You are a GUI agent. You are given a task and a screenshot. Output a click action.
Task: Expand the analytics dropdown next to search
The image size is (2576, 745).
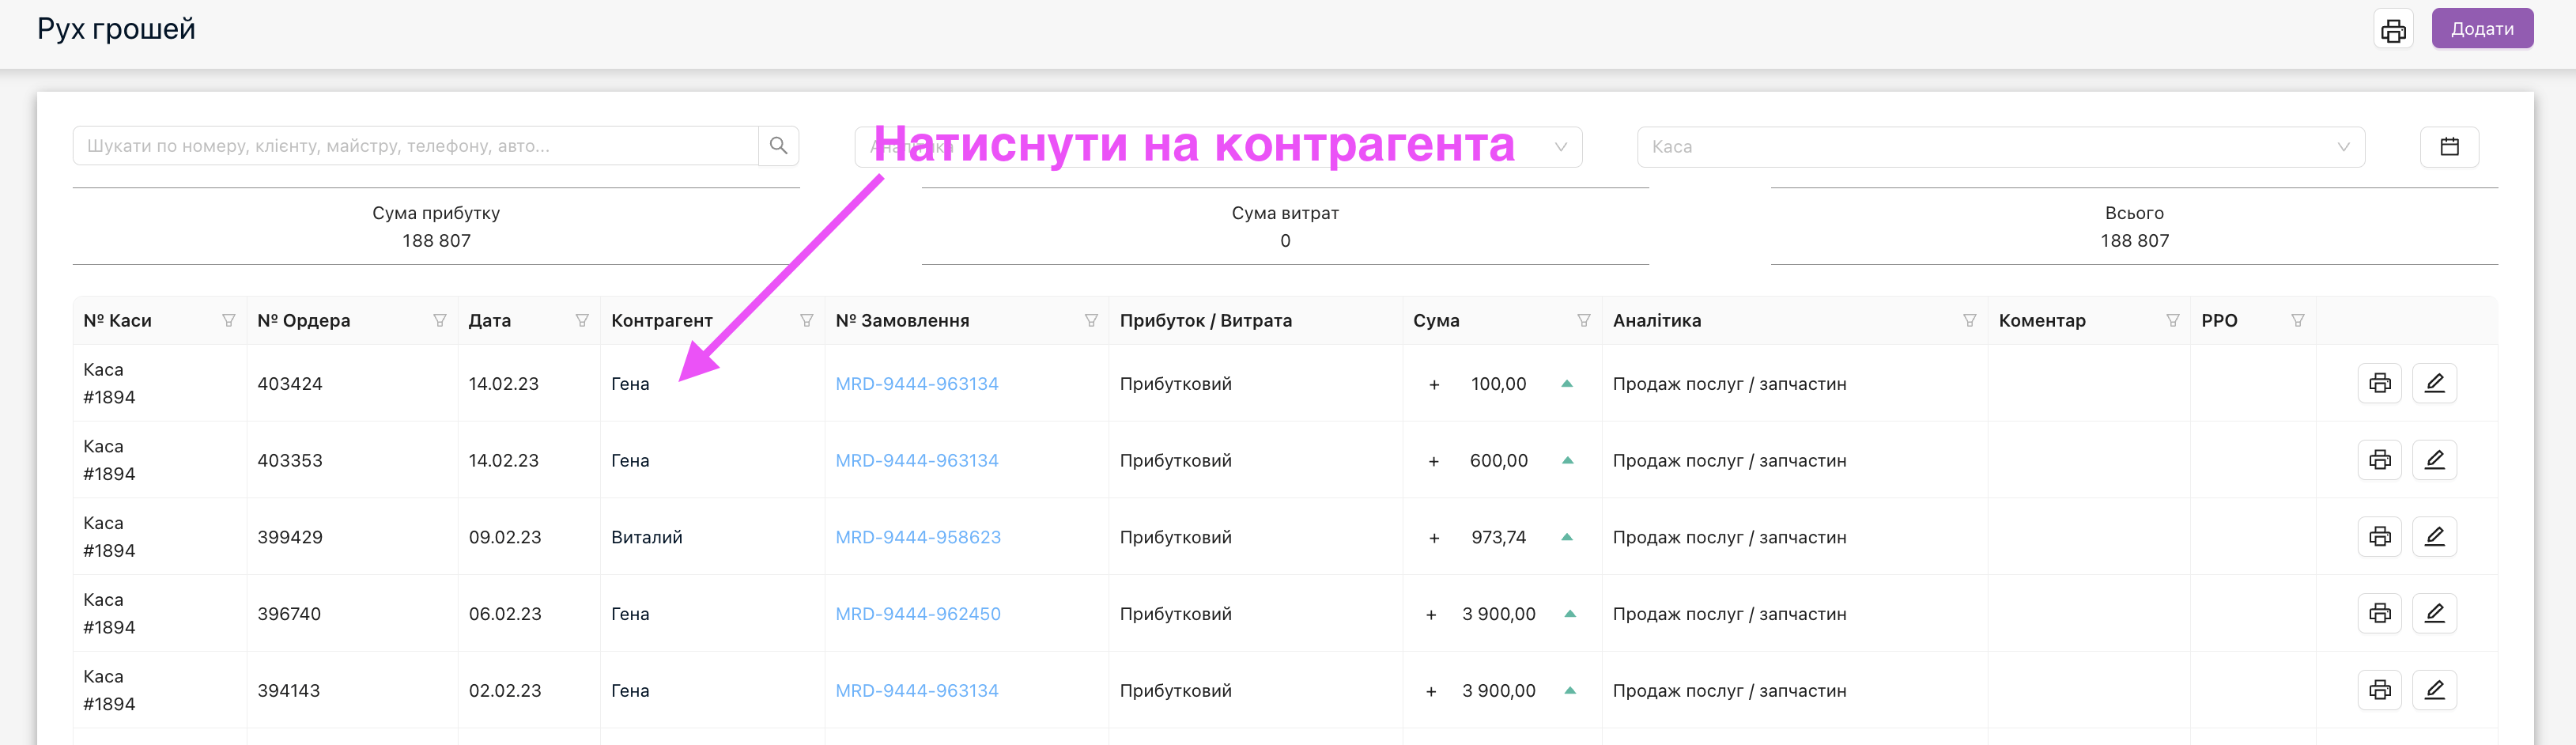pyautogui.click(x=1560, y=147)
